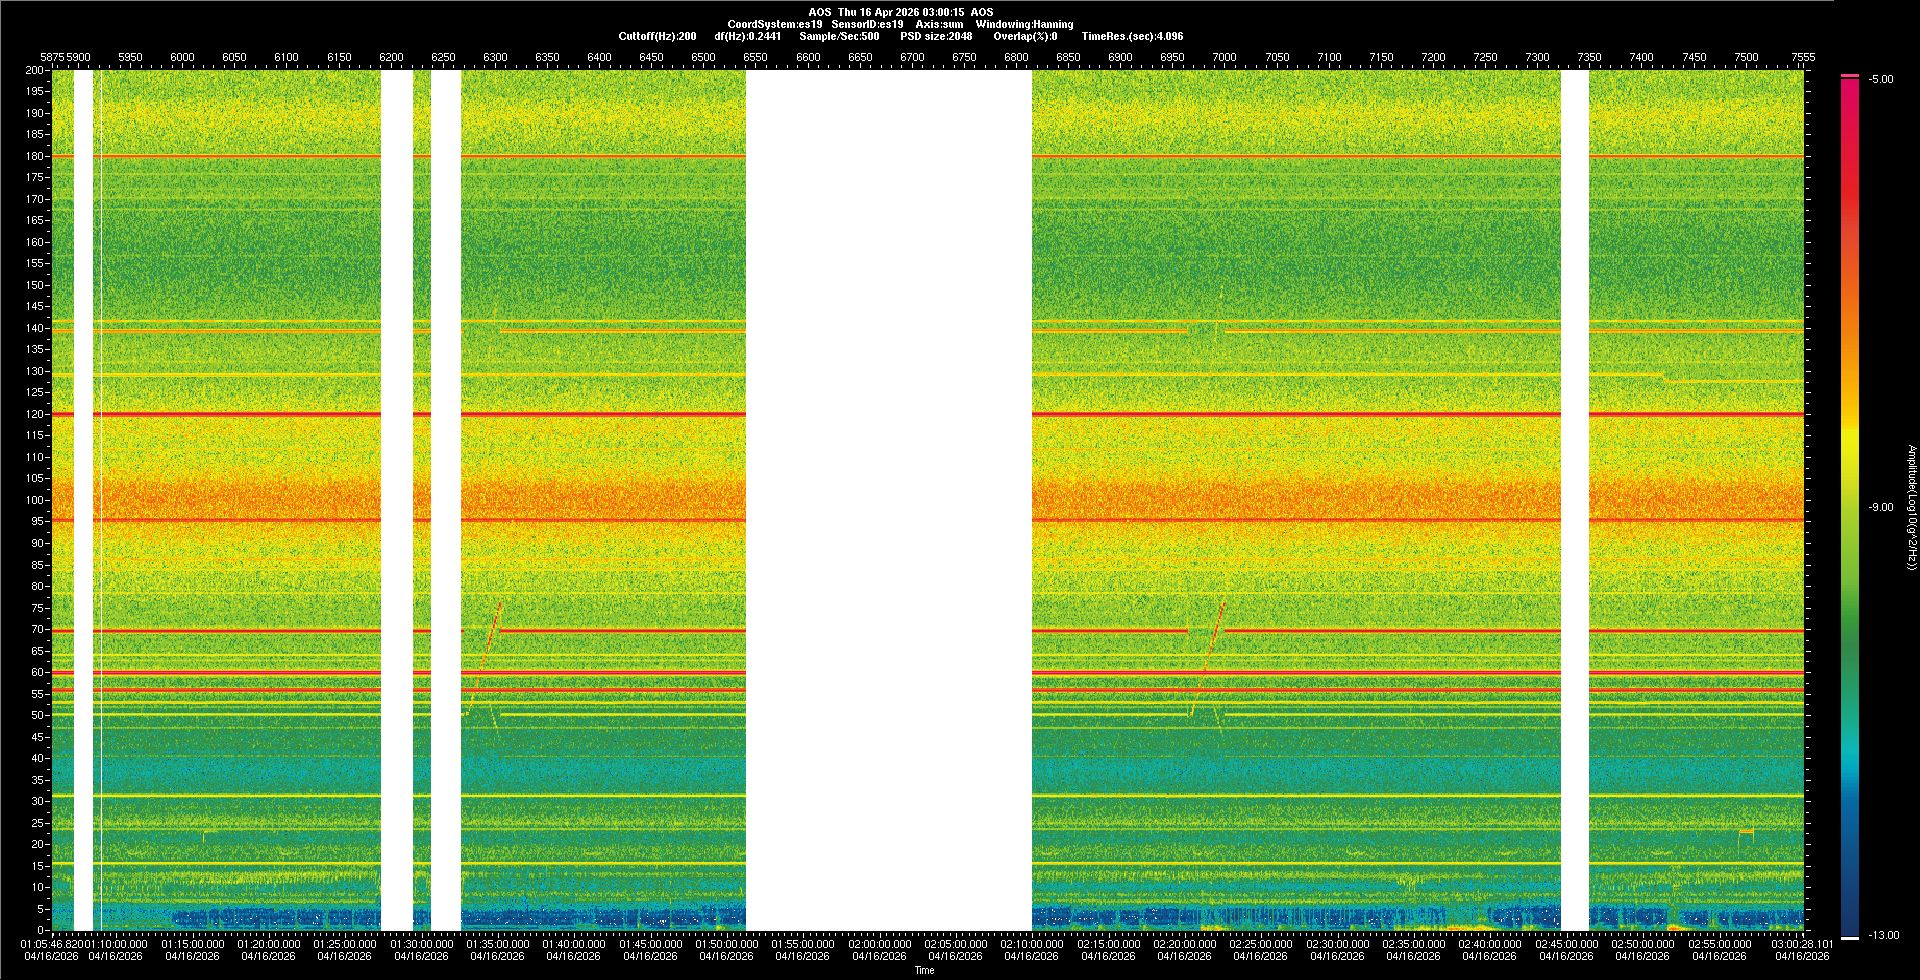
Task: Click the 7000 tick on the top axis
Action: click(1224, 58)
